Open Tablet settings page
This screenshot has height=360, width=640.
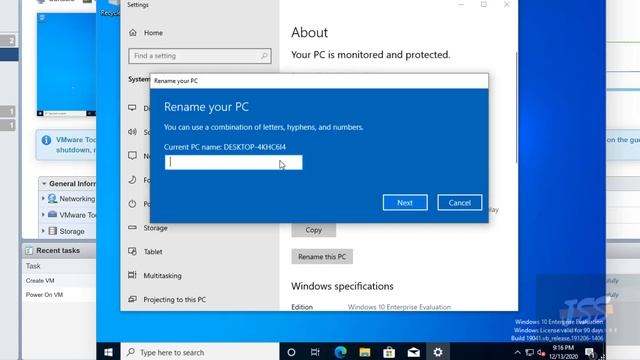(x=153, y=252)
